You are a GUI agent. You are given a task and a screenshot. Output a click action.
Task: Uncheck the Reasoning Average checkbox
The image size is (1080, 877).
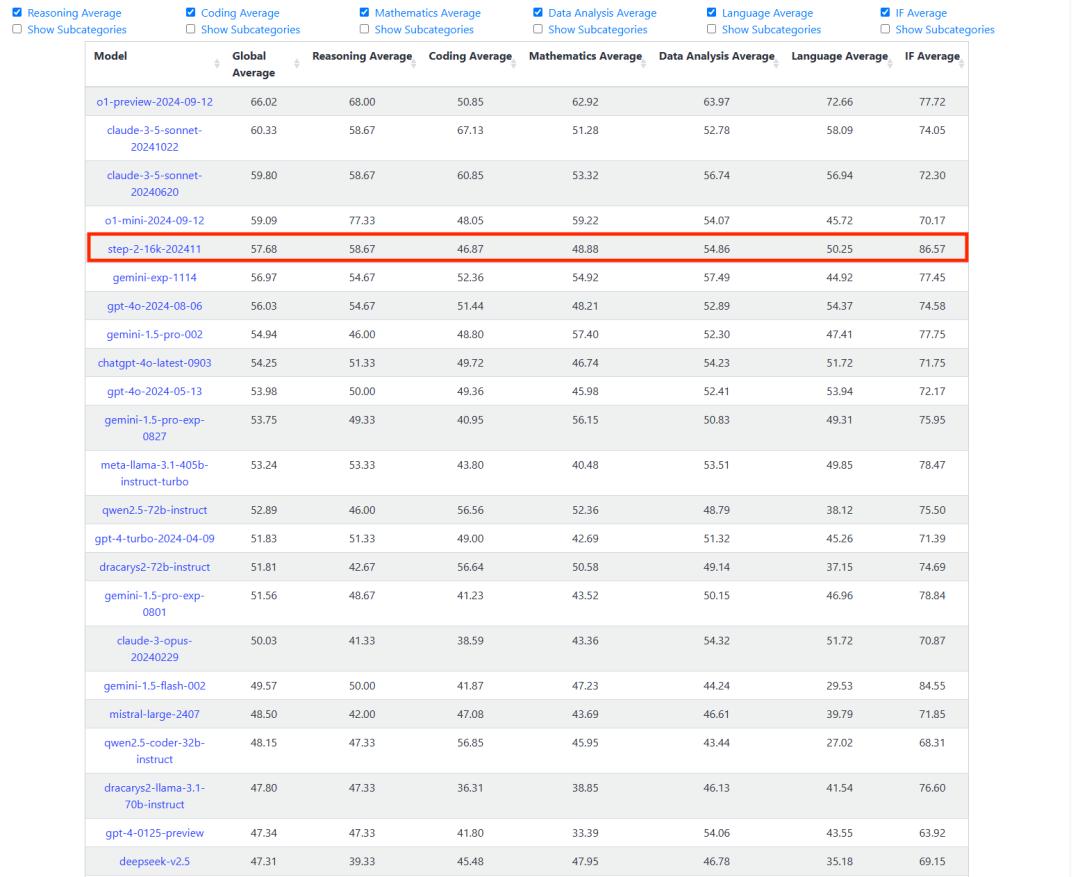(15, 13)
